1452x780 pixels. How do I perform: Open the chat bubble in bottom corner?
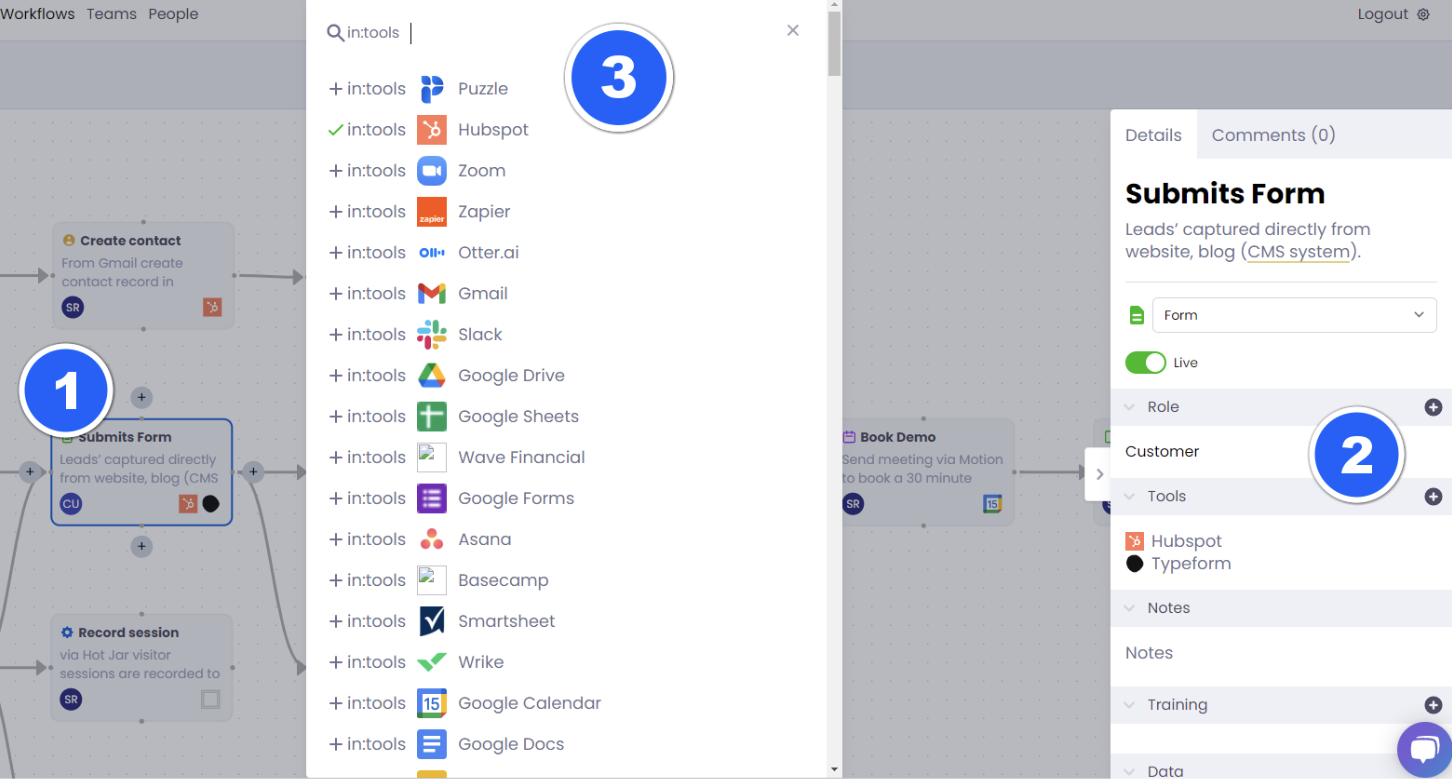tap(1424, 750)
